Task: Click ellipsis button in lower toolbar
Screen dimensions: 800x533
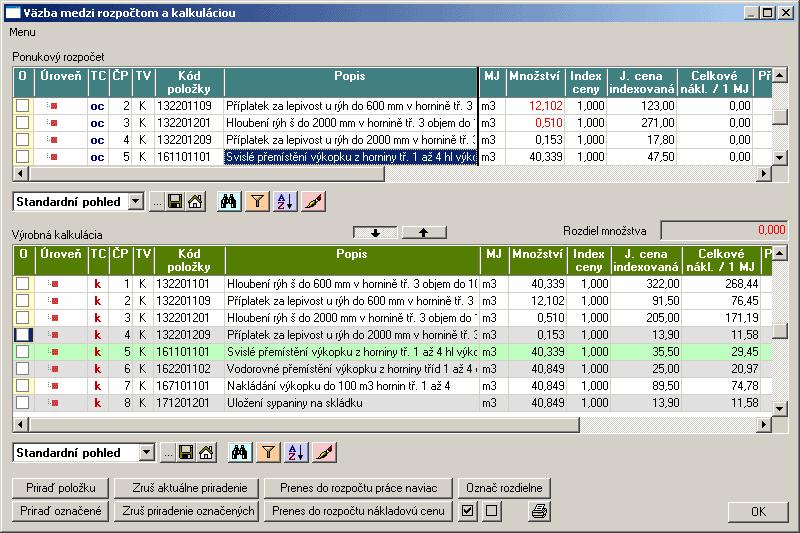Action: (168, 452)
